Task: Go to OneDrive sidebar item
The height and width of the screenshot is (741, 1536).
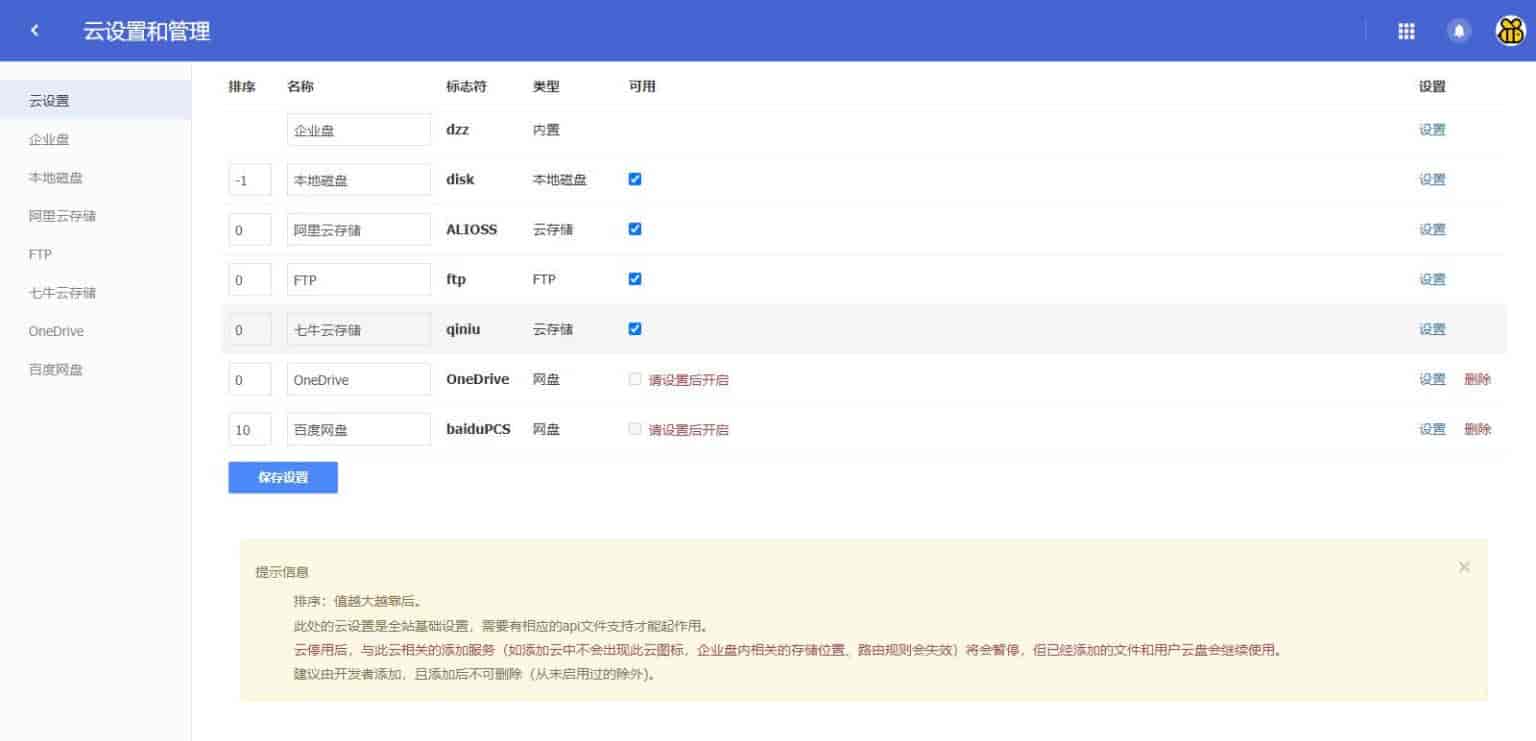Action: click(56, 331)
